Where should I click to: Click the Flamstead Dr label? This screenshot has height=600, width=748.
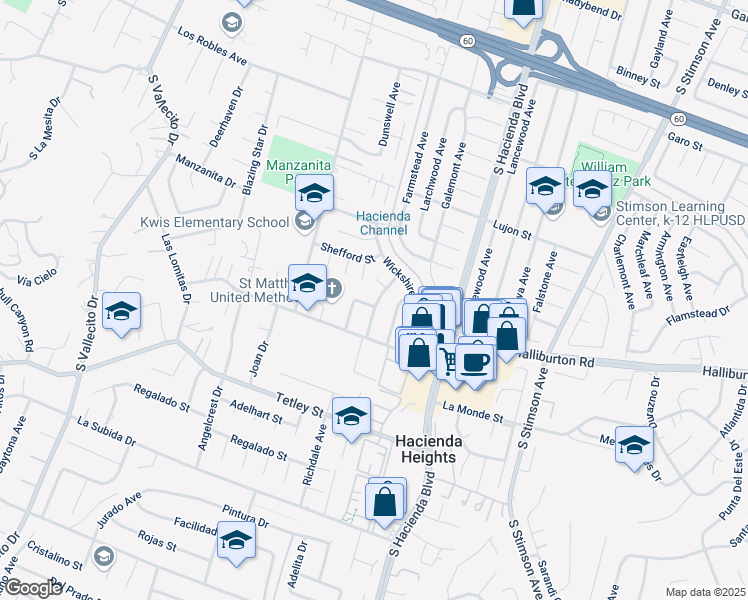698,316
